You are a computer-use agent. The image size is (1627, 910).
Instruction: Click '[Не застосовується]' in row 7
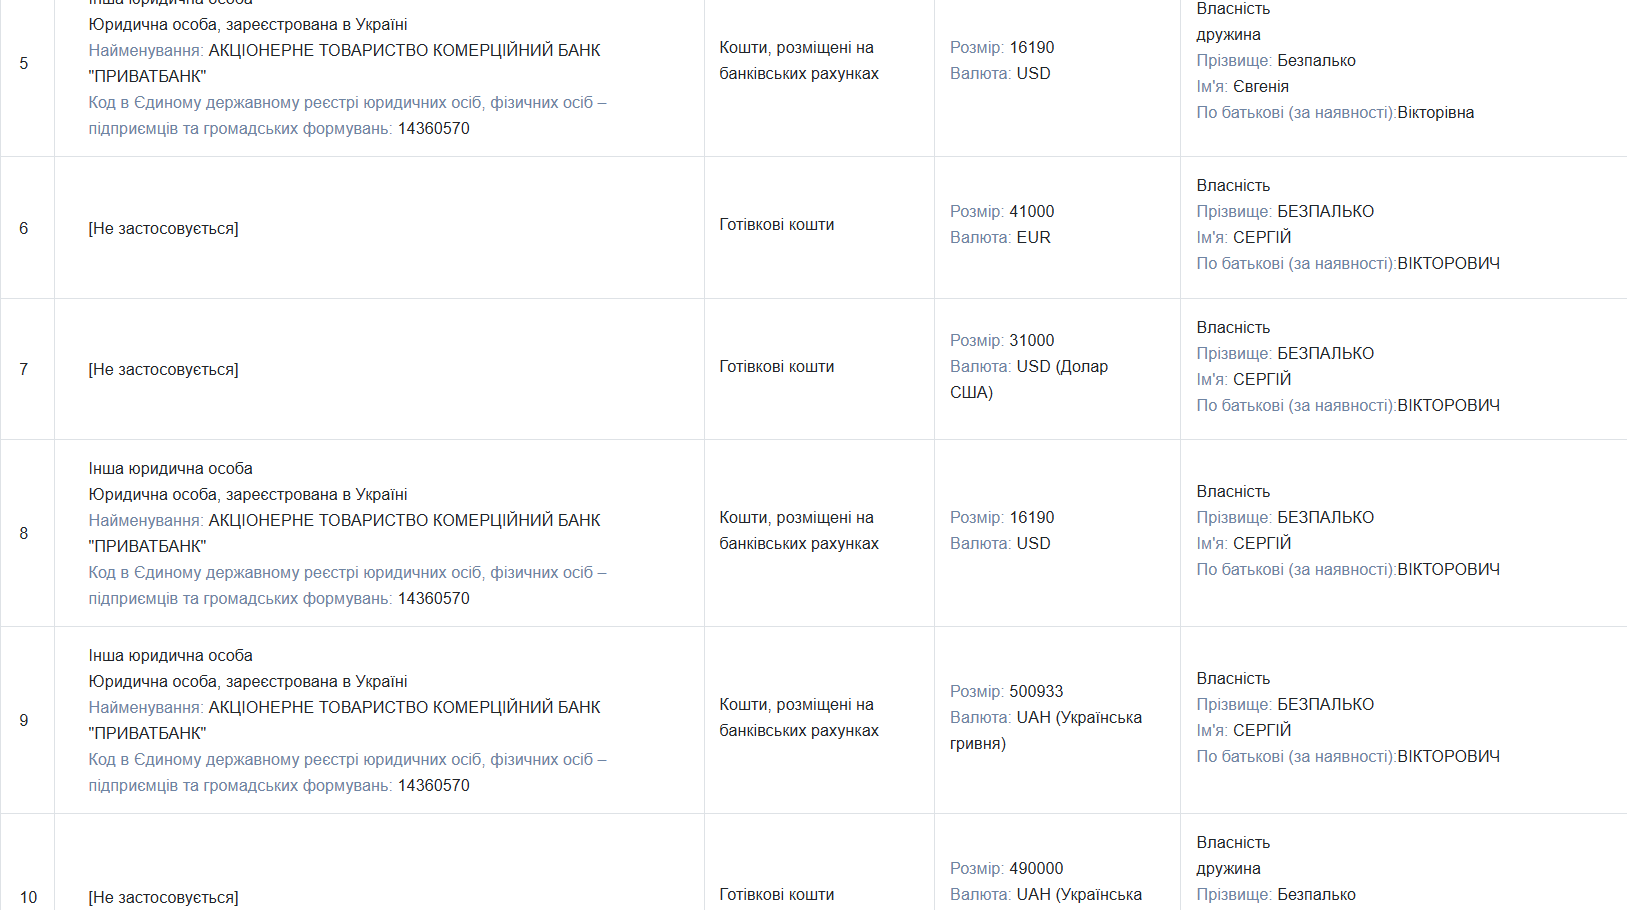coord(163,369)
